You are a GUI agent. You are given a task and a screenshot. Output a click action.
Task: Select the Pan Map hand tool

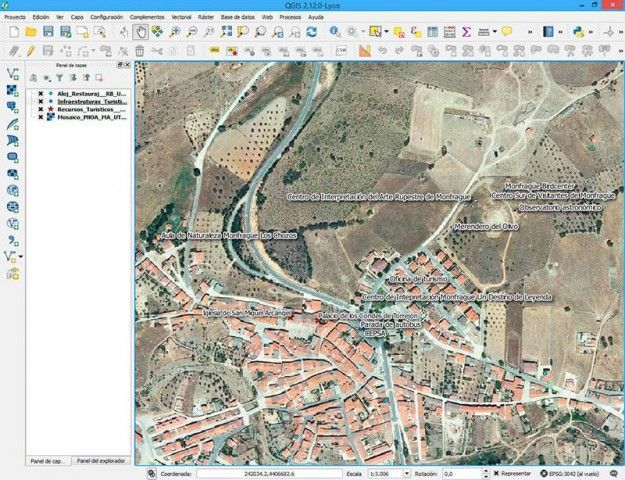click(x=140, y=32)
